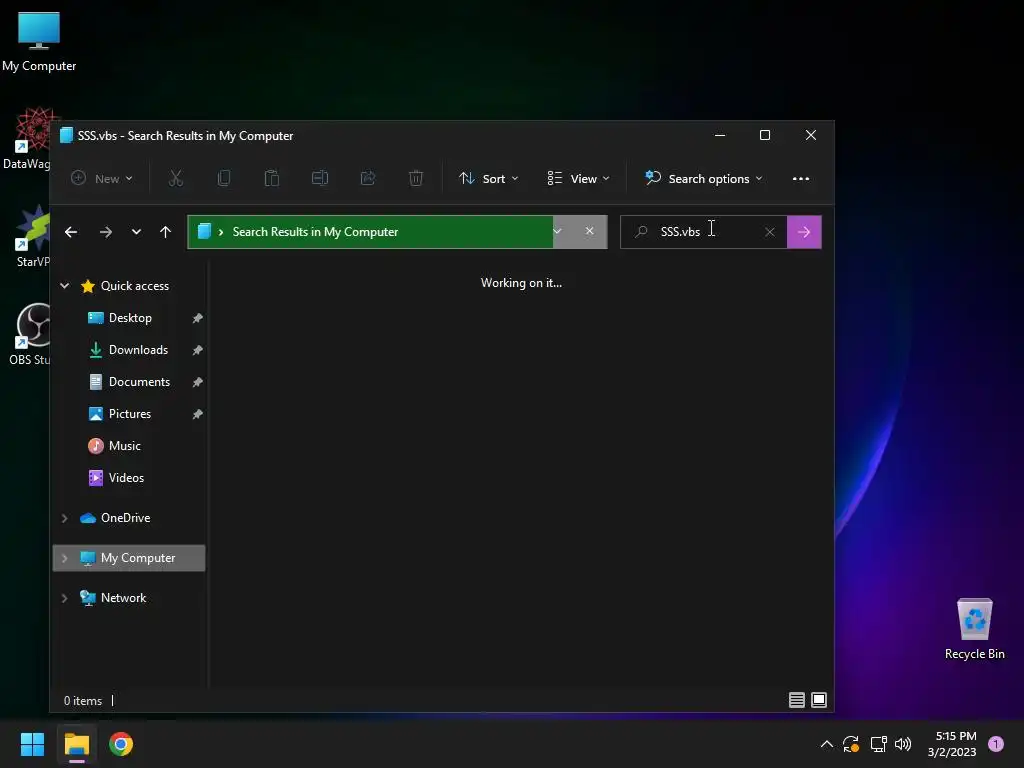The width and height of the screenshot is (1024, 768).
Task: Launch Google Chrome from the taskbar
Action: pyautogui.click(x=121, y=744)
